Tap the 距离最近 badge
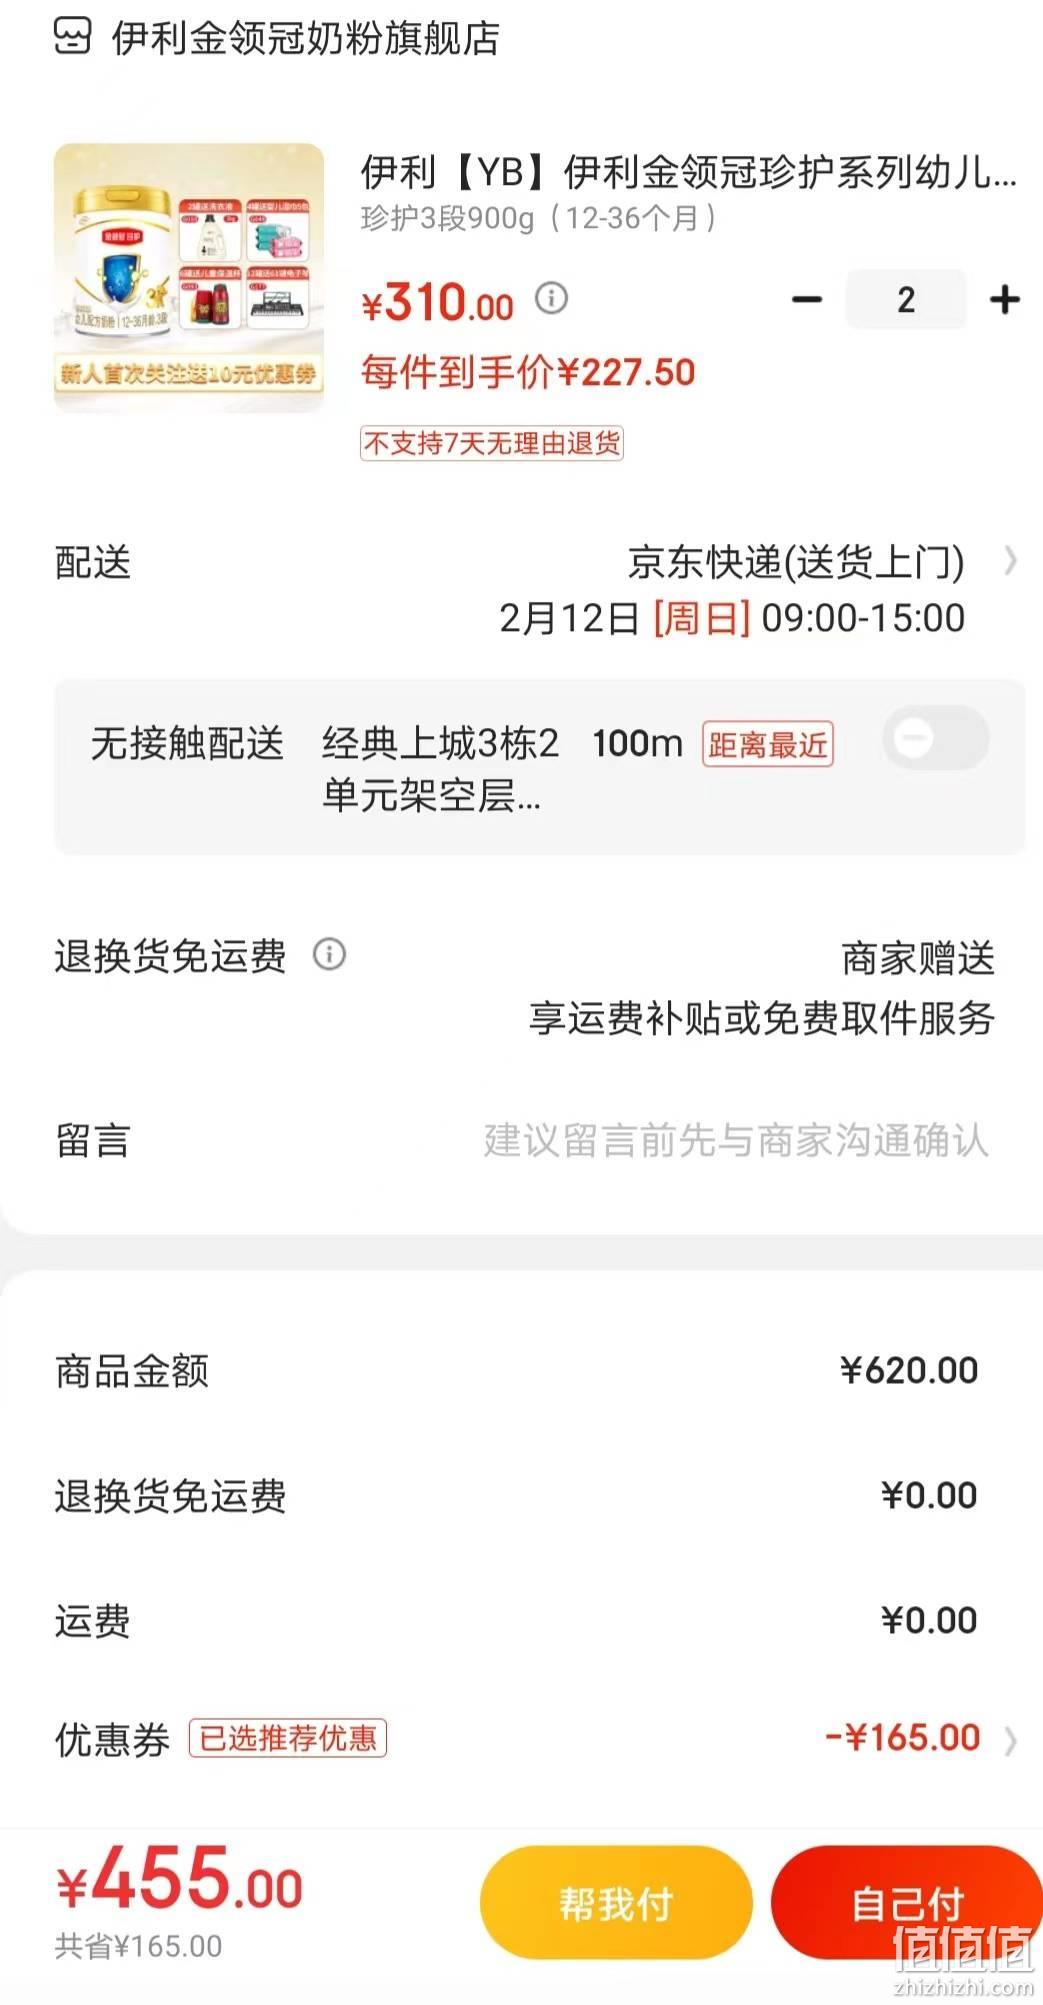 click(768, 744)
